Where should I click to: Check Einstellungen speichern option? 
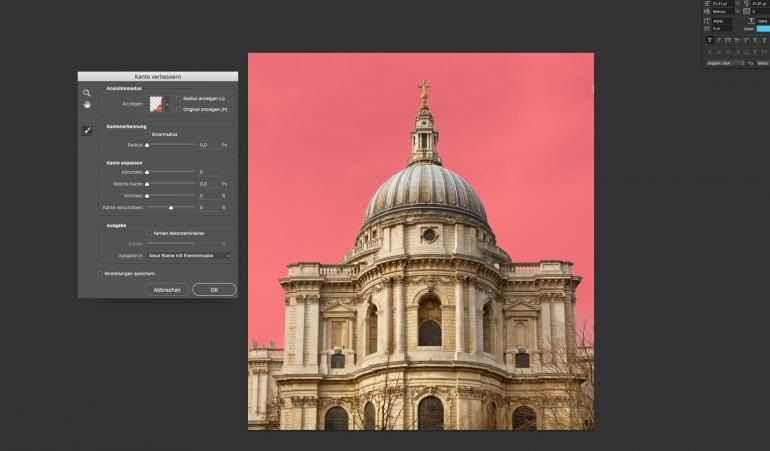(x=100, y=274)
